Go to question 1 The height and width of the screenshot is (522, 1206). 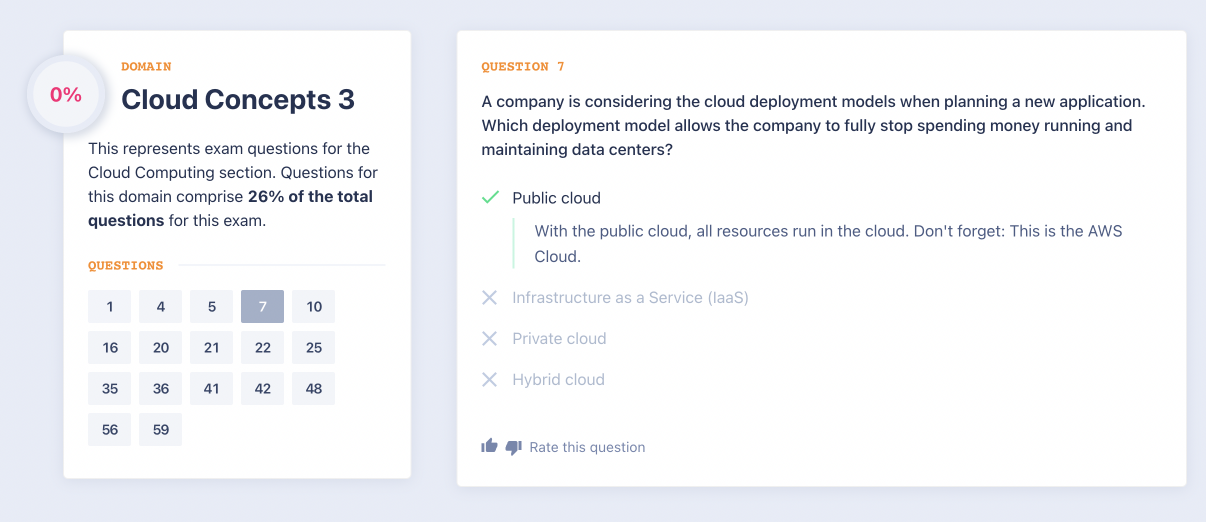coord(109,307)
